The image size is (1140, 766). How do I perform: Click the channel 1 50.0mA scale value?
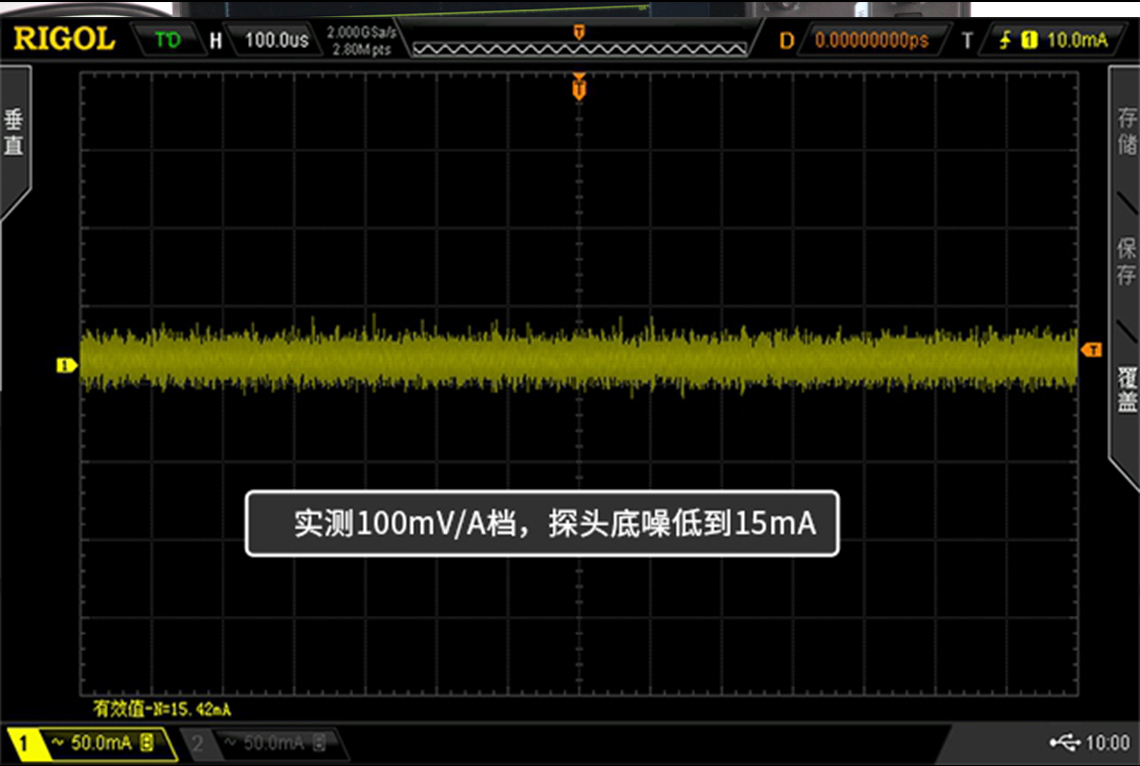tap(101, 743)
